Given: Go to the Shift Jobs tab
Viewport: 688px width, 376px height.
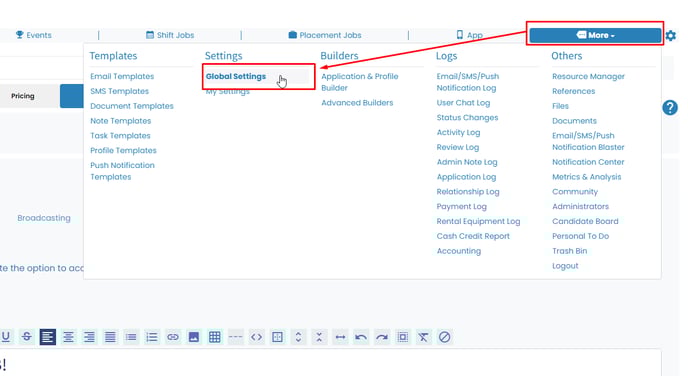Looking at the screenshot, I should point(170,35).
